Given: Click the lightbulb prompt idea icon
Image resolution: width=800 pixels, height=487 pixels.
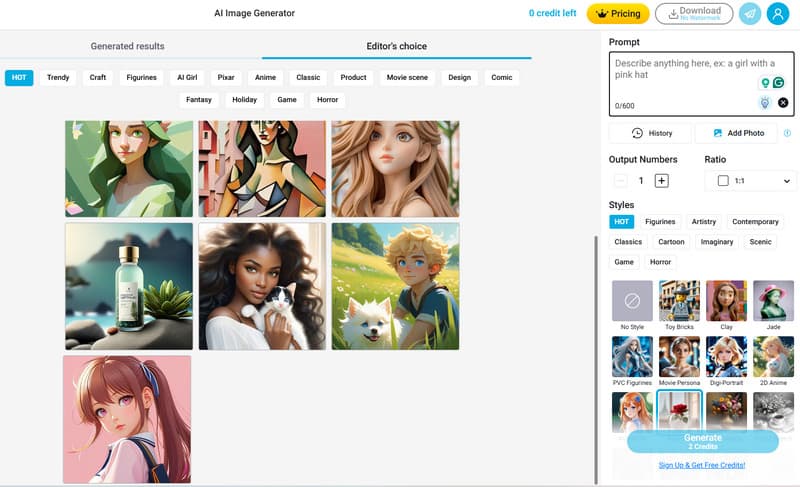Looking at the screenshot, I should click(765, 103).
